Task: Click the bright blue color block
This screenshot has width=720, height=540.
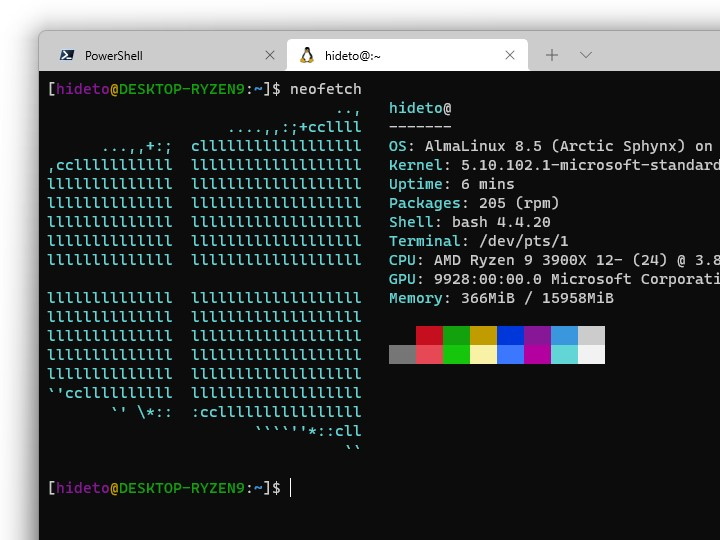Action: click(x=510, y=354)
